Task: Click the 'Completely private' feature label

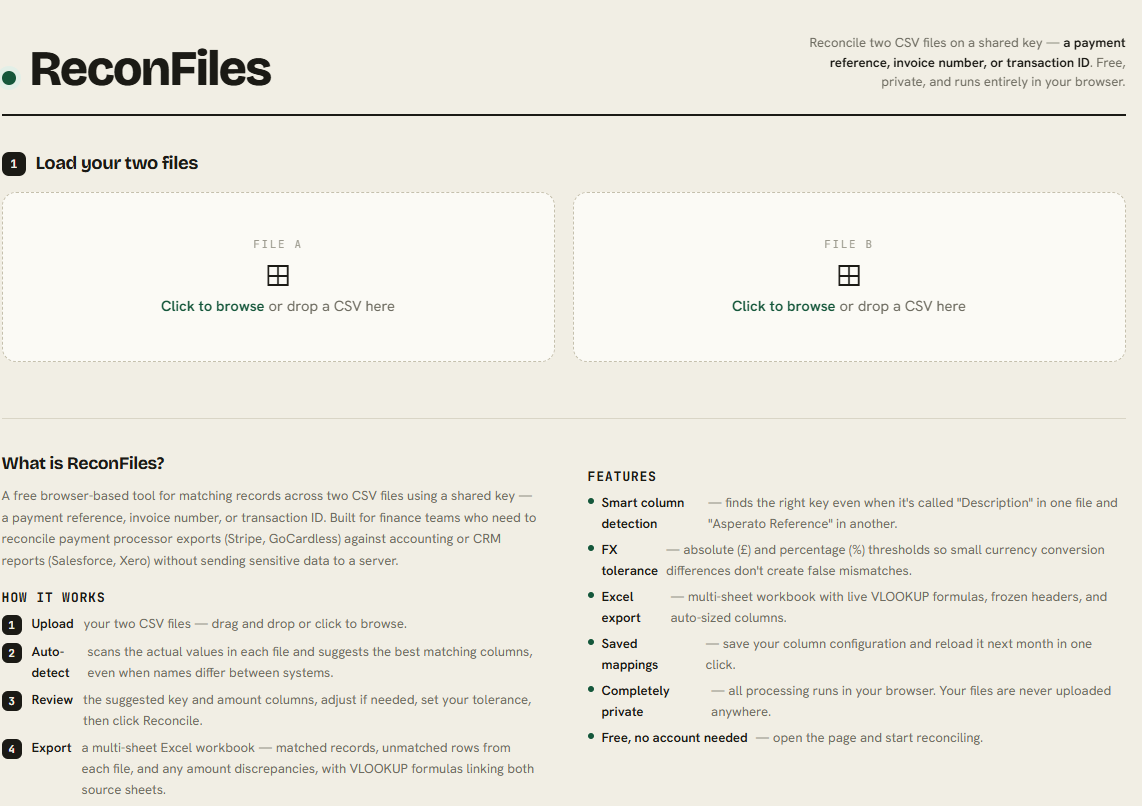Action: coord(635,701)
